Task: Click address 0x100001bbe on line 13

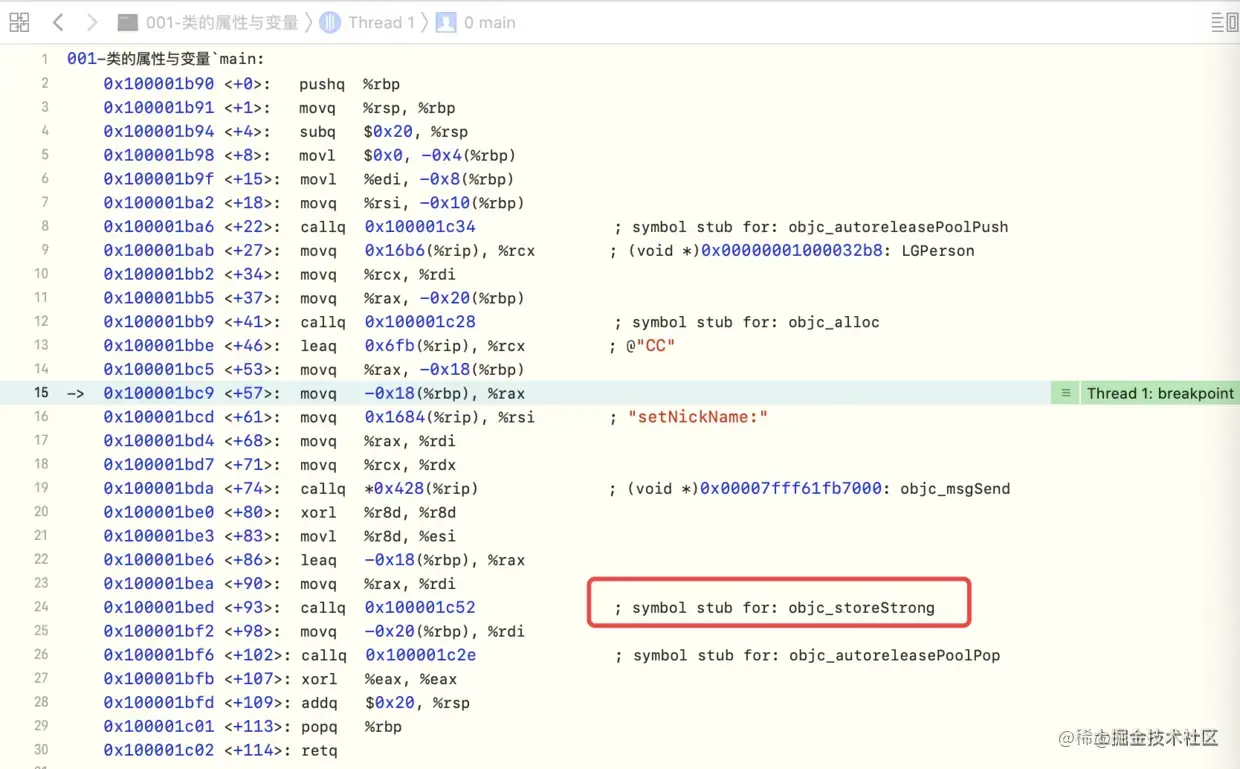Action: point(159,346)
